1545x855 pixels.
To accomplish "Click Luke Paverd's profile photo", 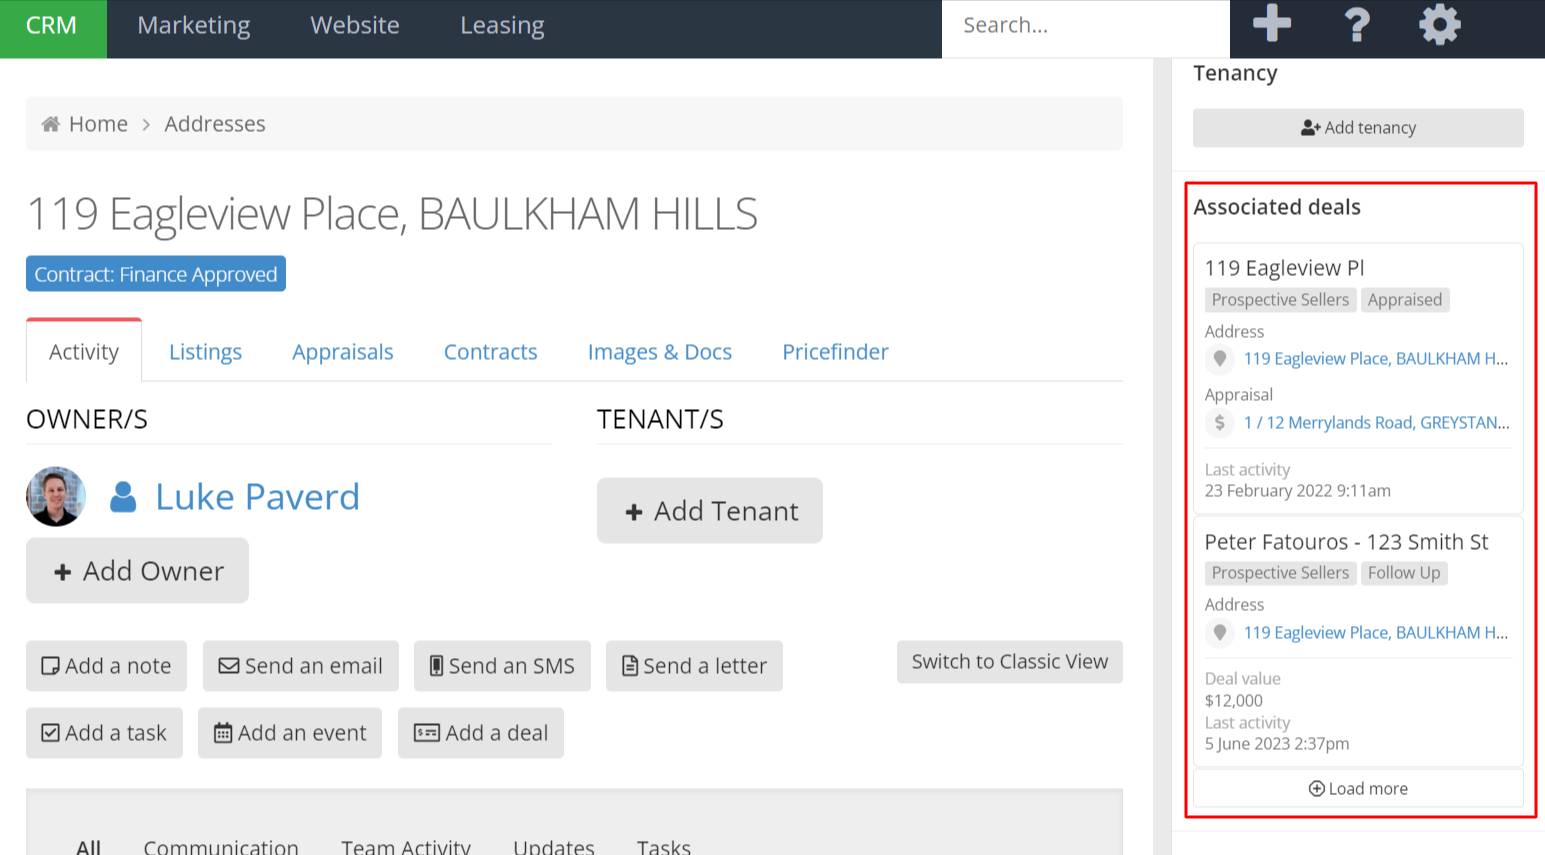I will (56, 496).
